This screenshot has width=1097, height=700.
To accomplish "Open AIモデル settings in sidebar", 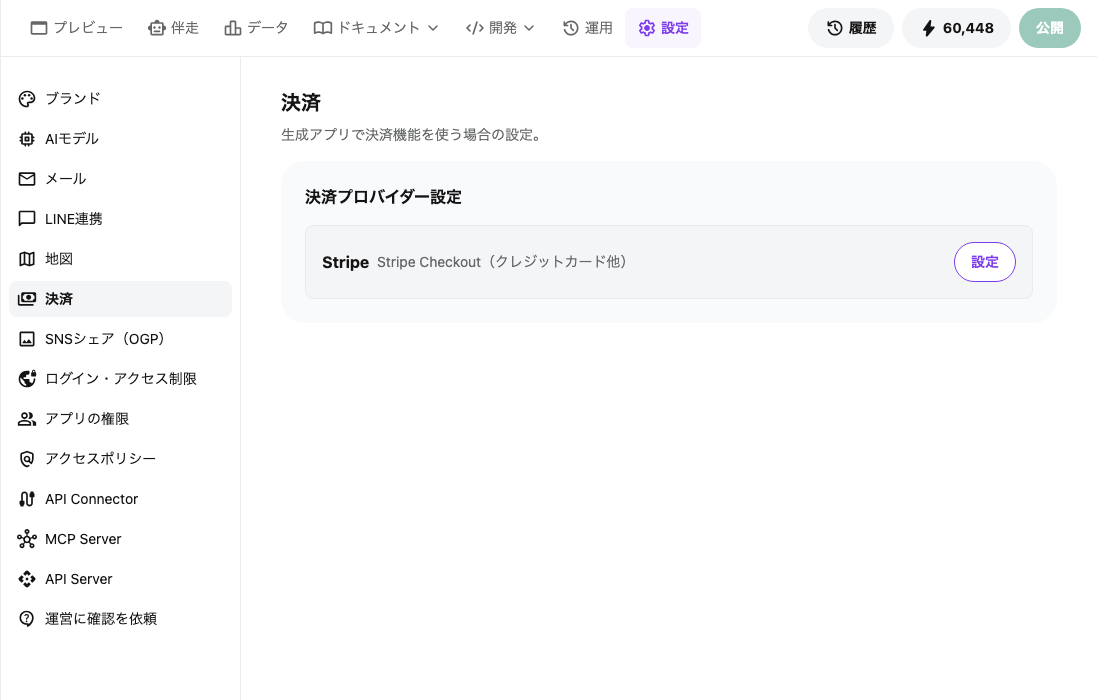I will [120, 139].
